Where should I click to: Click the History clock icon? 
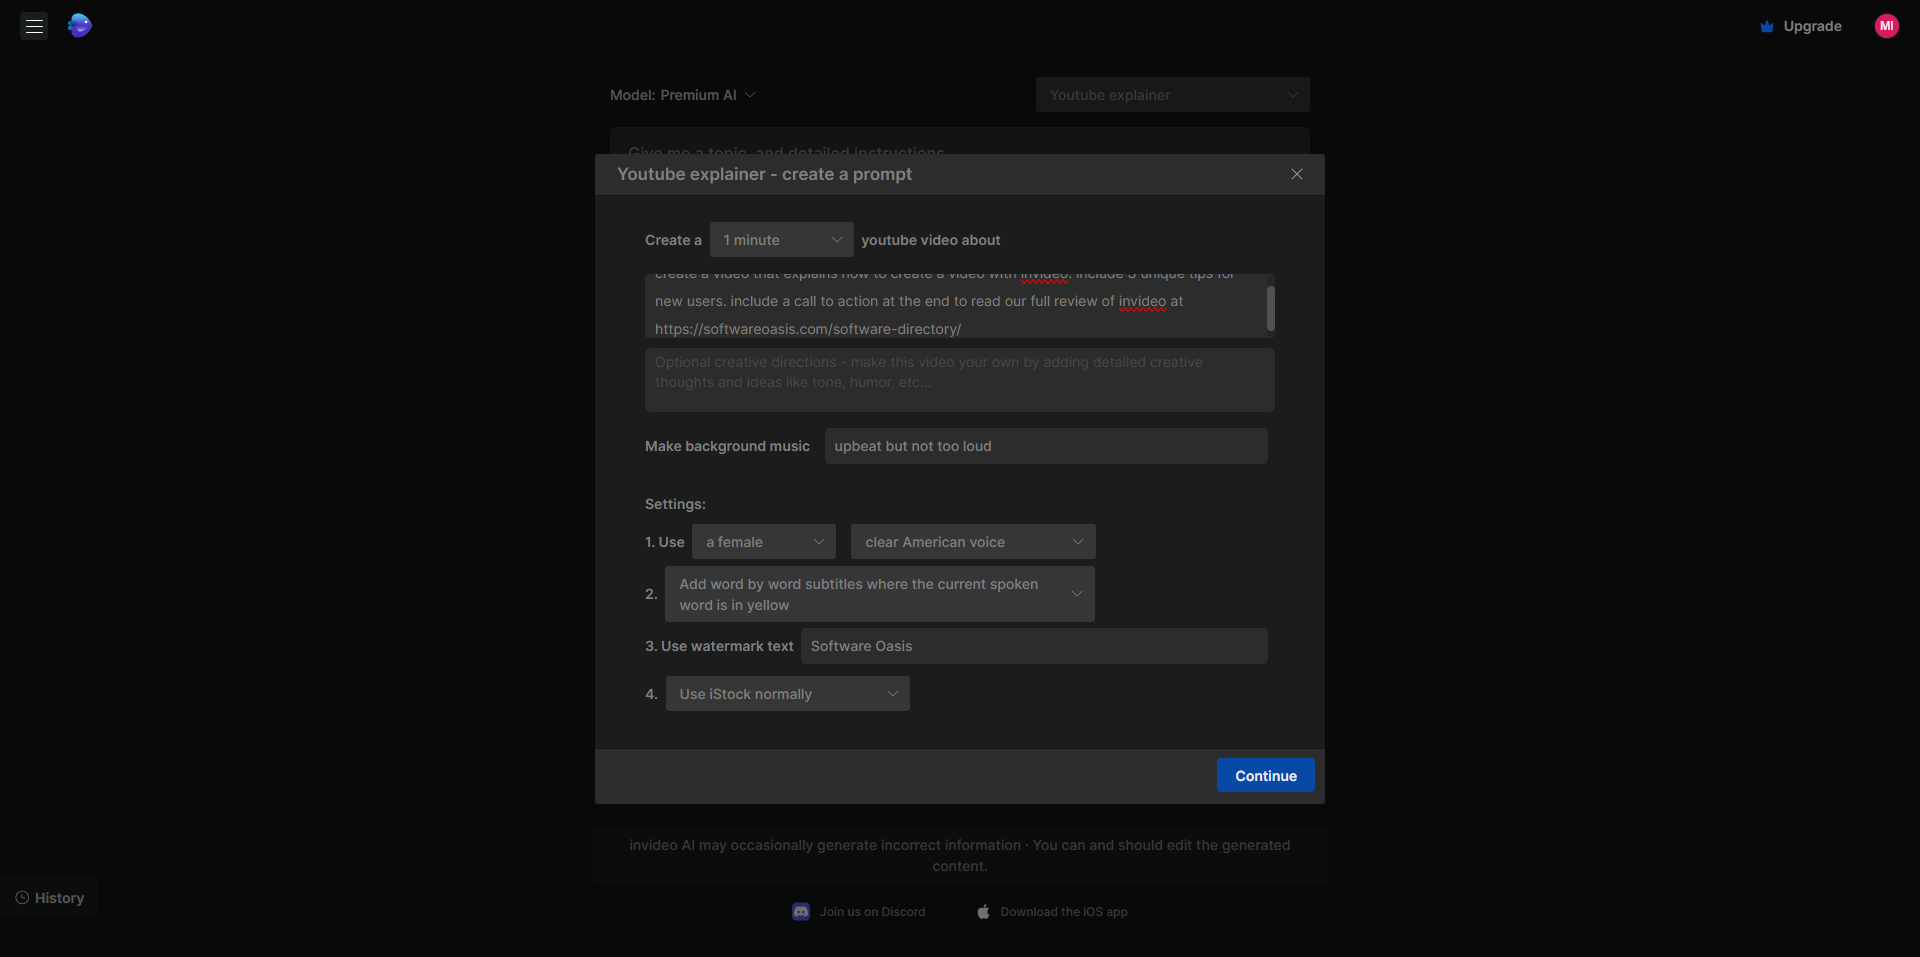22,898
